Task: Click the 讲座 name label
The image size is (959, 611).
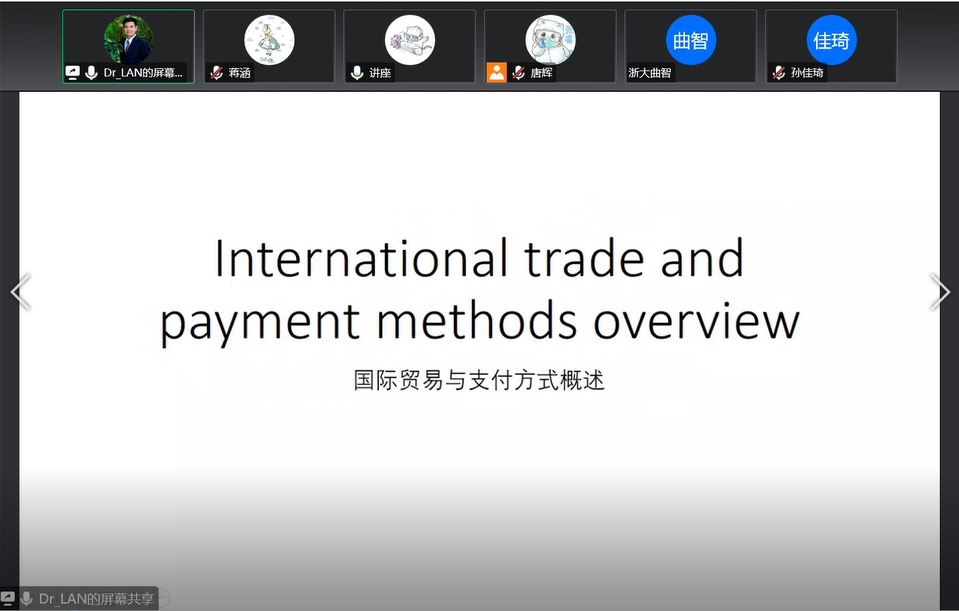Action: [x=380, y=73]
